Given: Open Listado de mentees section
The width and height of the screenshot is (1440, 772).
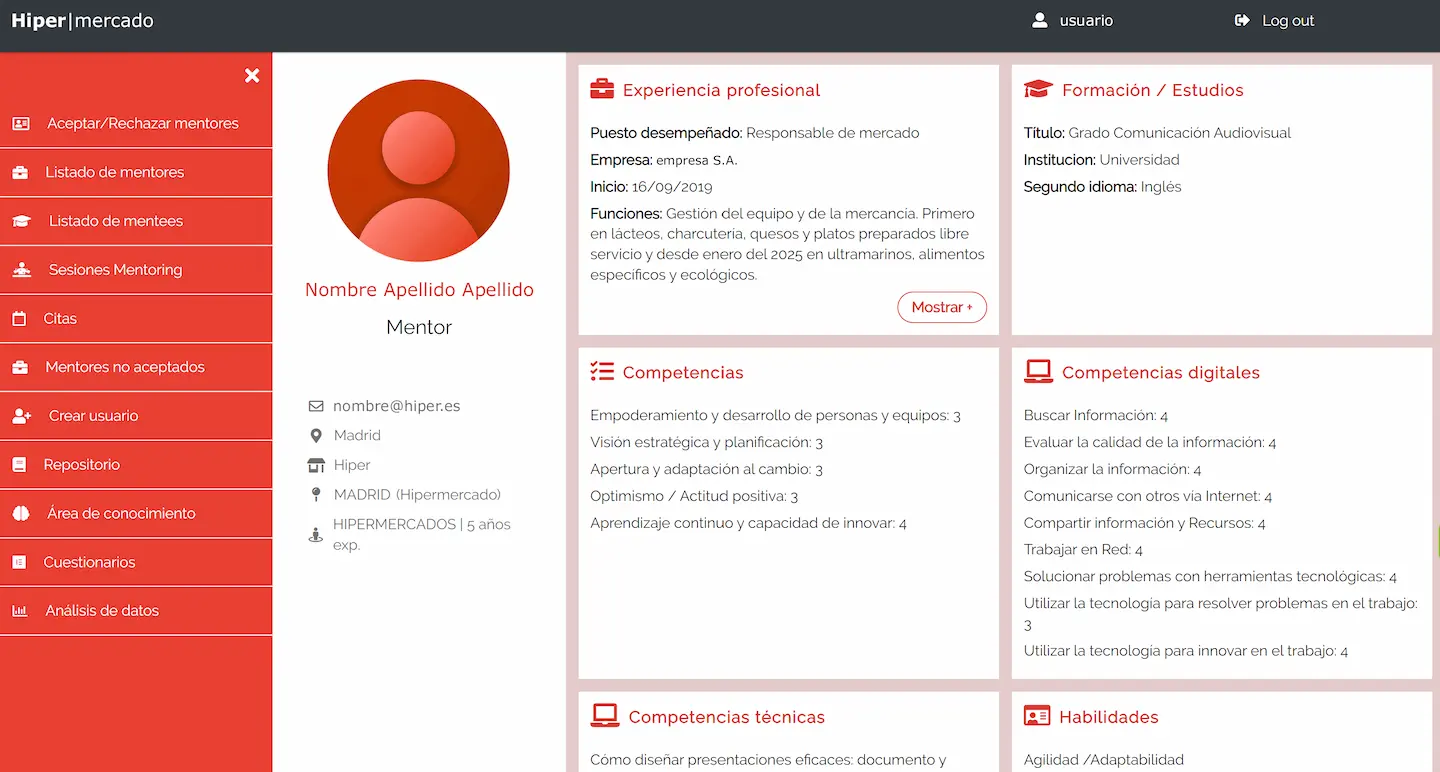Looking at the screenshot, I should click(136, 222).
